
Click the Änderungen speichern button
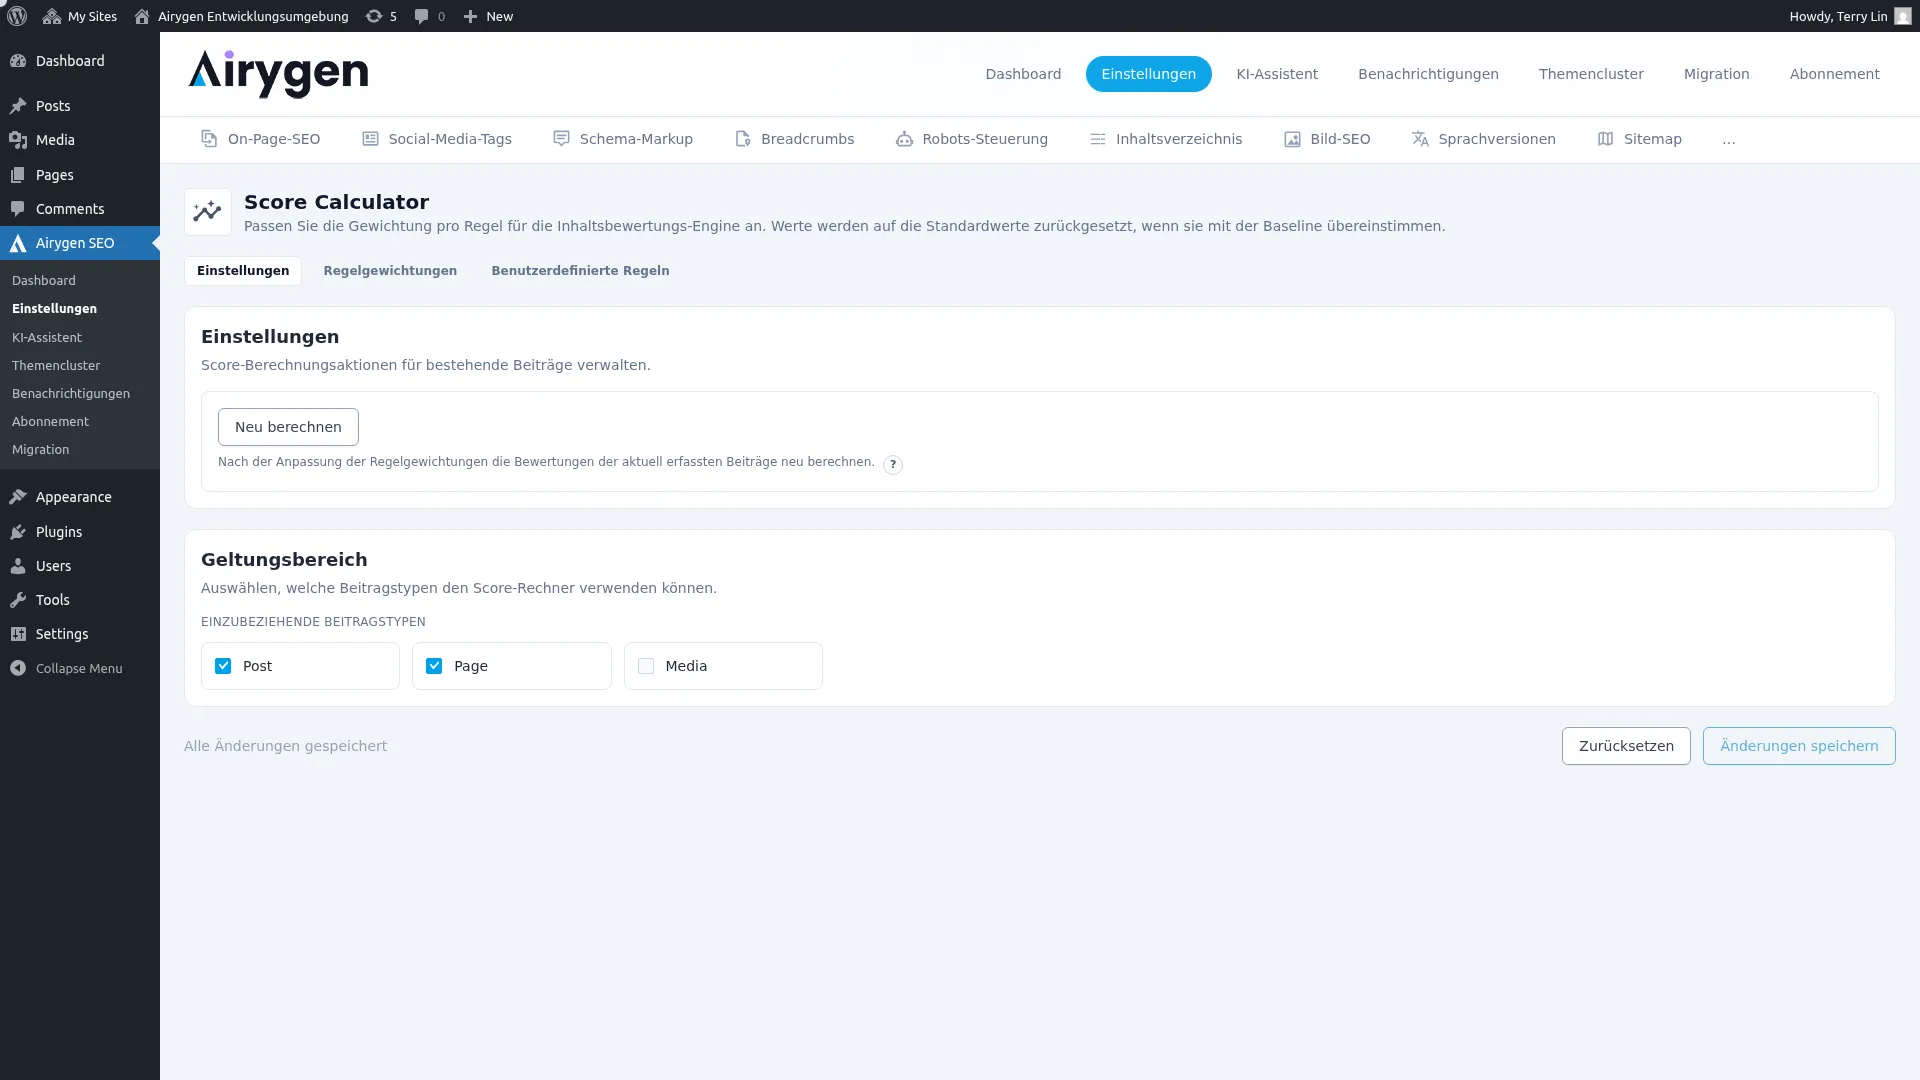(x=1799, y=746)
